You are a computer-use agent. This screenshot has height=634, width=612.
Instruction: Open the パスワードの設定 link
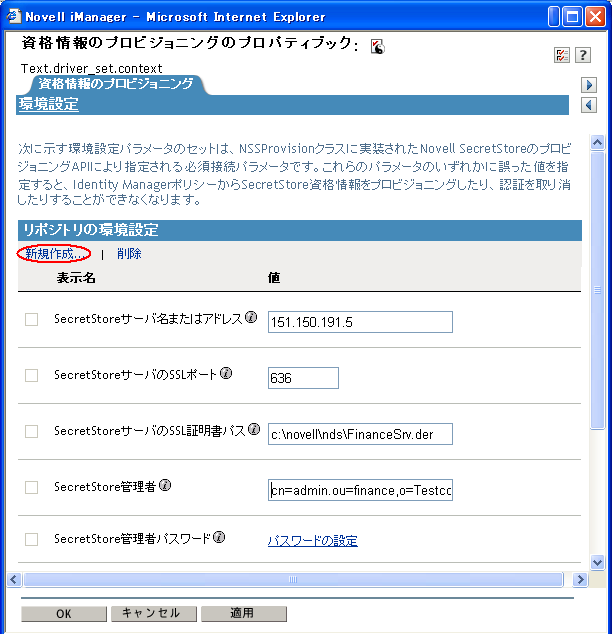point(312,541)
